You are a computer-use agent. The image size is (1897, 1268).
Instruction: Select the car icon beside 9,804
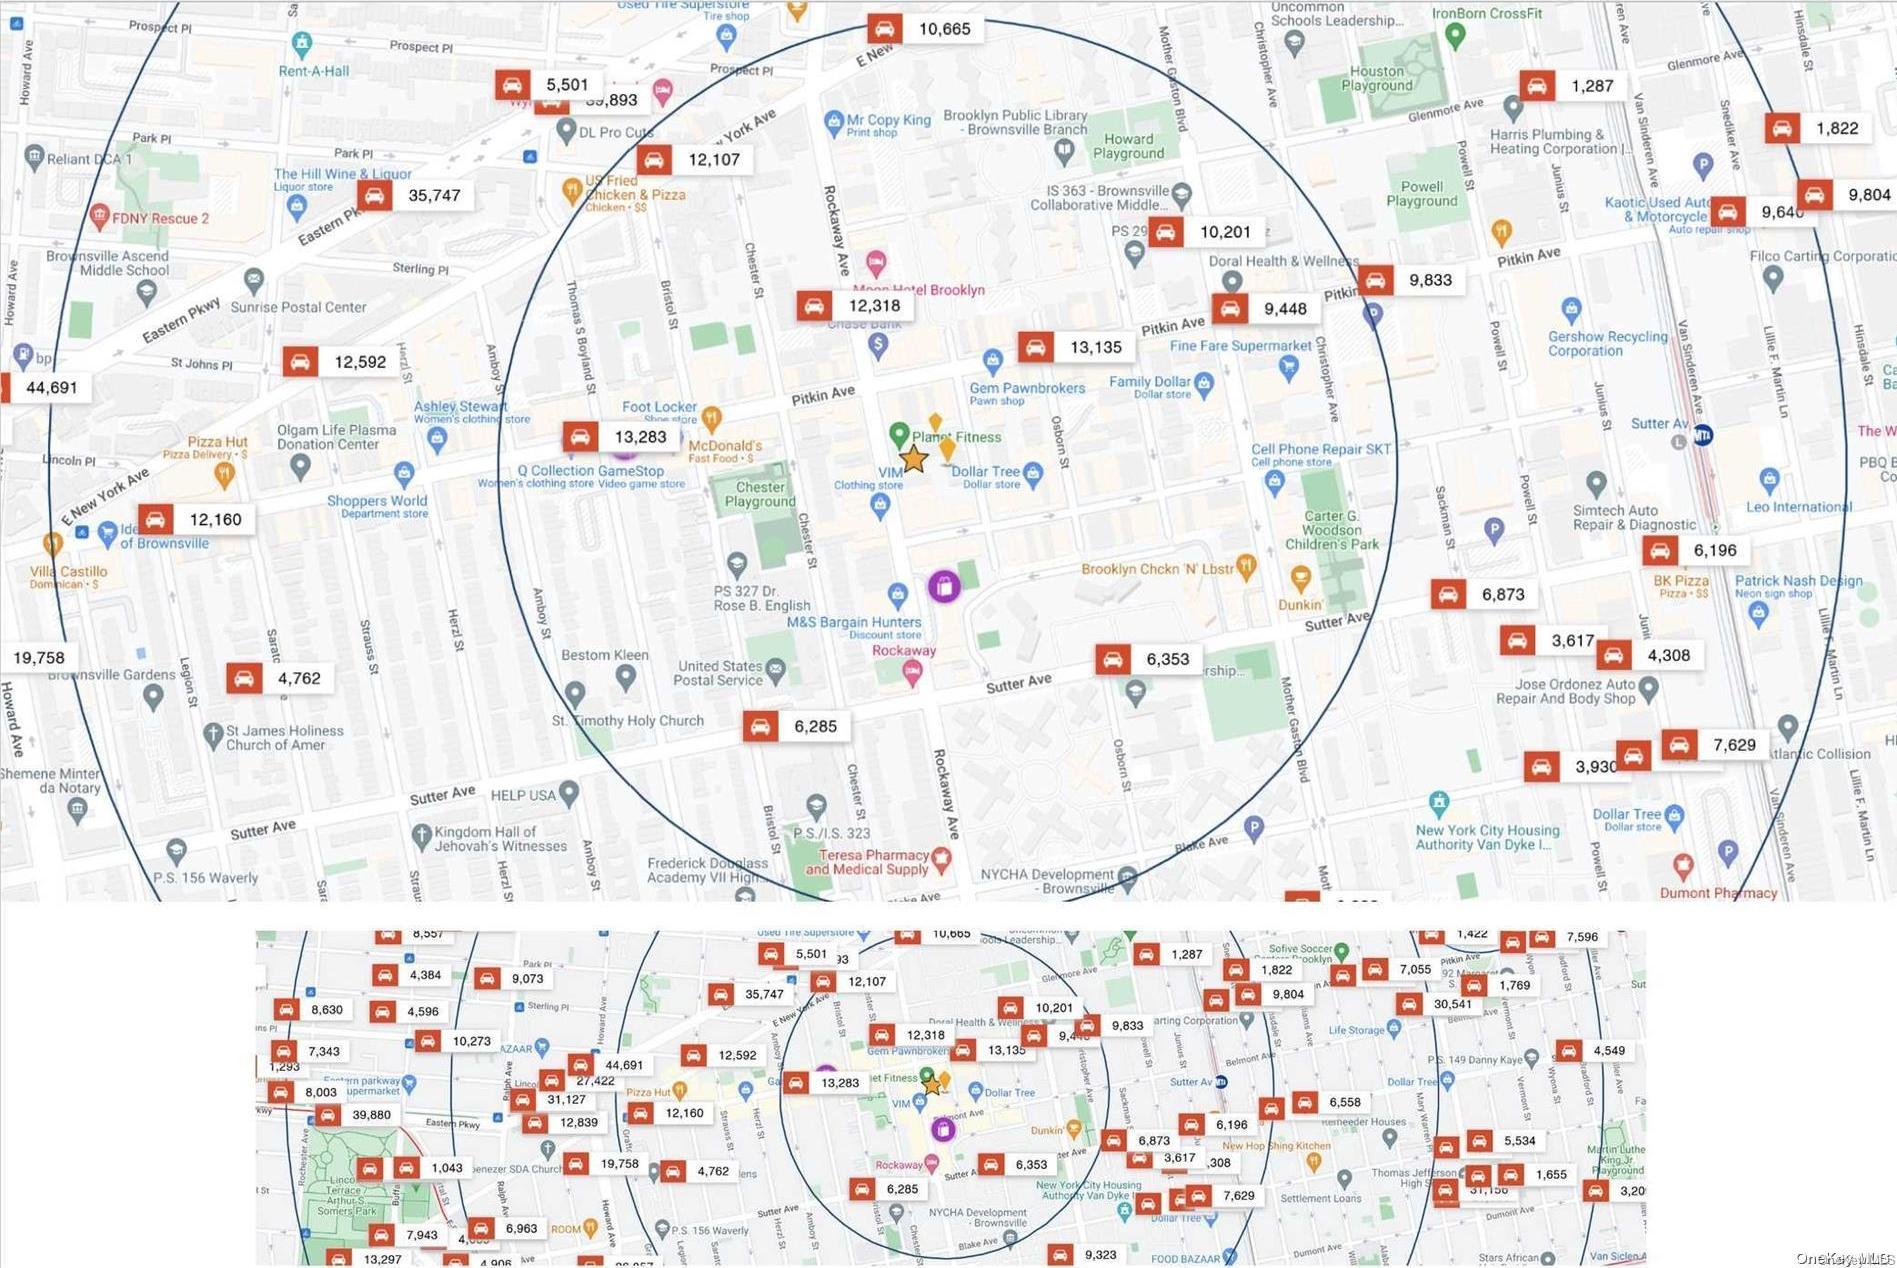click(x=1815, y=195)
